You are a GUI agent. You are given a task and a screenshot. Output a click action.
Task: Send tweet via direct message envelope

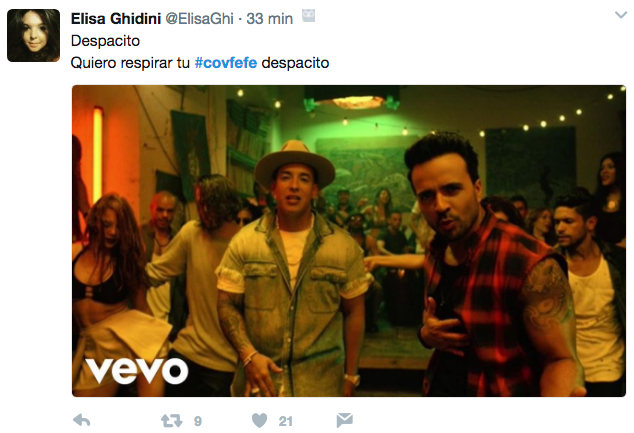(x=344, y=420)
